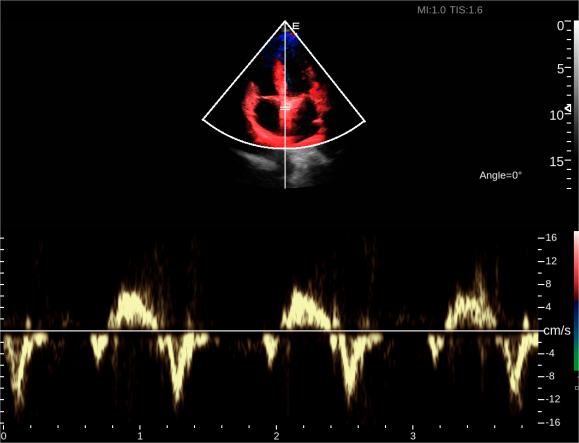Click the E orientation marker at sector apex
This screenshot has width=579, height=443.
tap(296, 26)
